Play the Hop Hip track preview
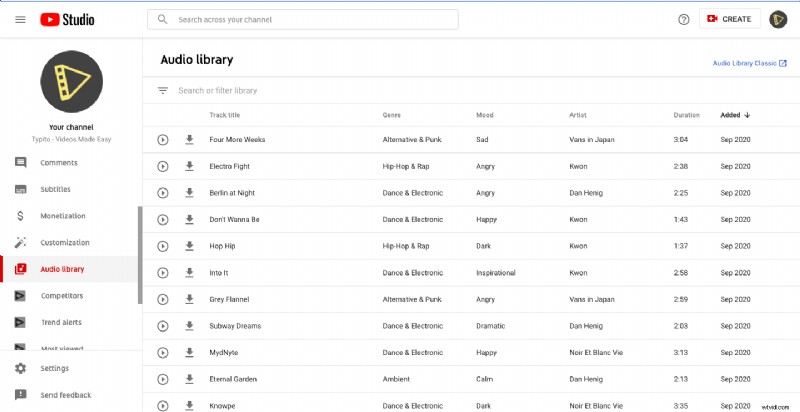Screen dimensions: 800x412 (163, 246)
